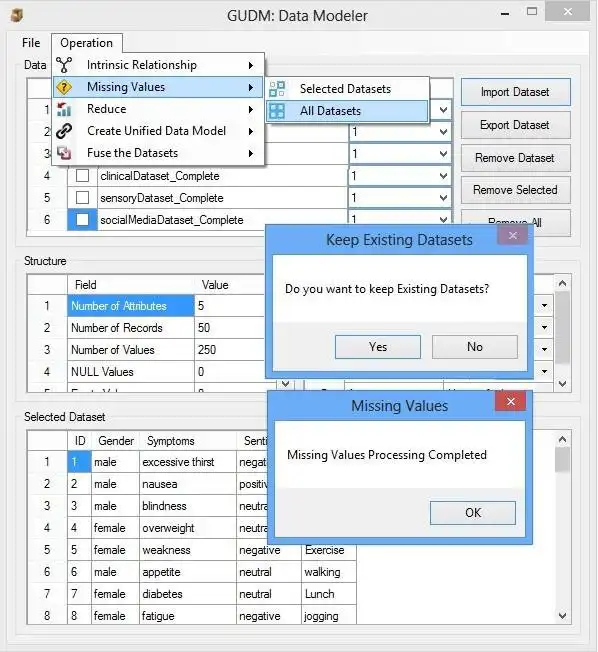The height and width of the screenshot is (652, 598).
Task: Tick the sensoryDataset_Complete checkbox
Action: 82,198
